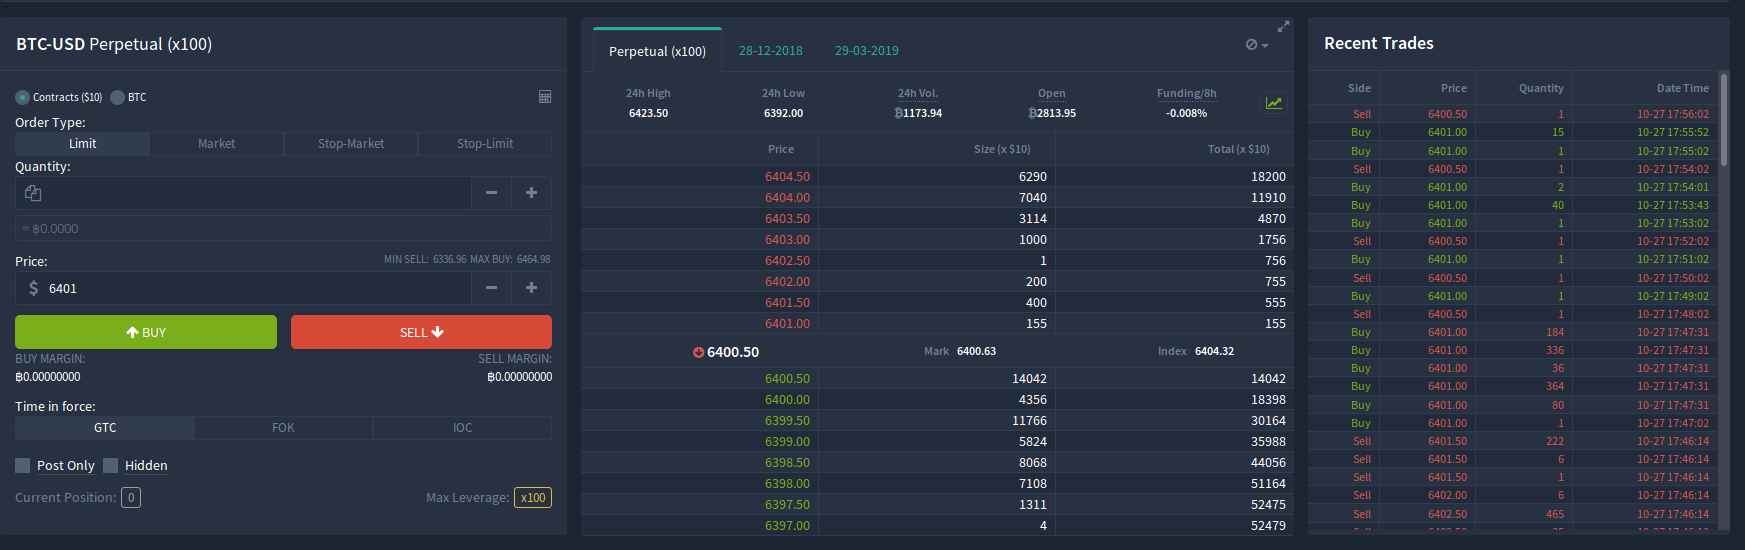Viewport: 1745px width, 550px height.
Task: Decrease price with minus button
Action: (x=491, y=288)
